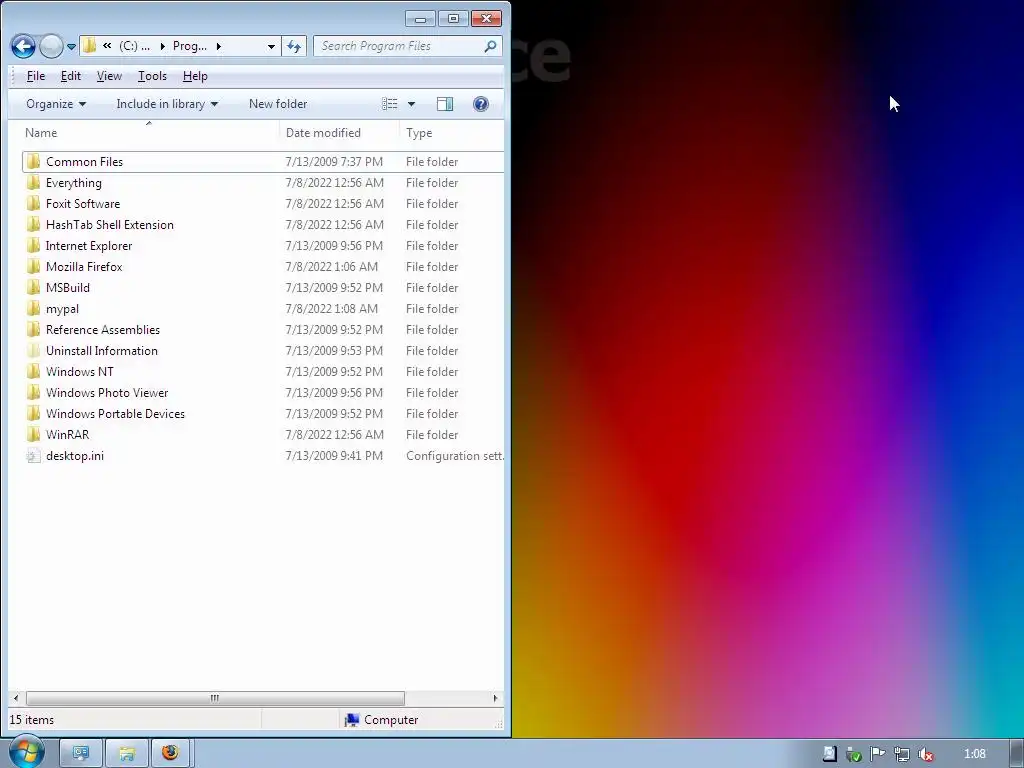Image resolution: width=1024 pixels, height=768 pixels.
Task: Click the '7/13/2009 7:37 PM' date cell
Action: click(x=334, y=161)
